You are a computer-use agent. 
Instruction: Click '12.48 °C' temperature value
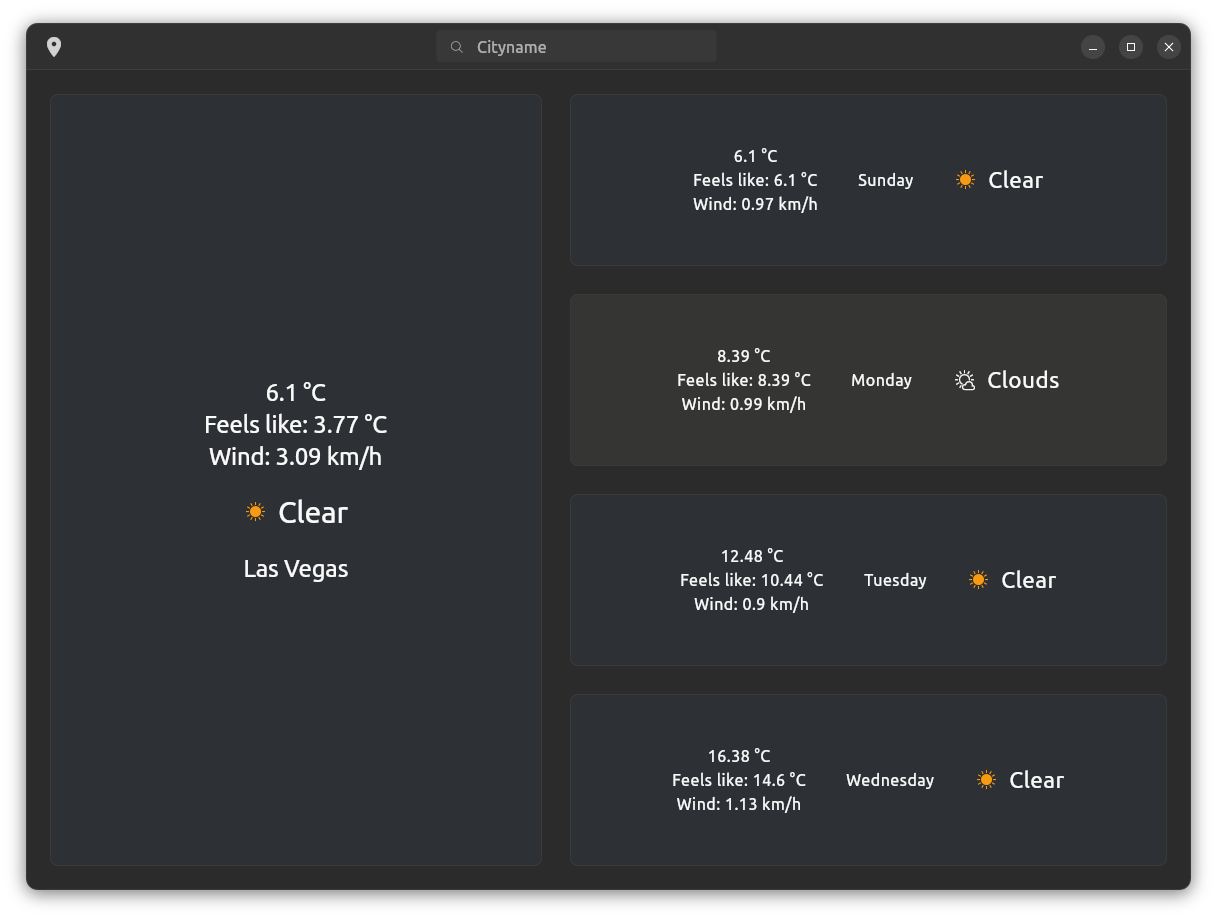(752, 556)
